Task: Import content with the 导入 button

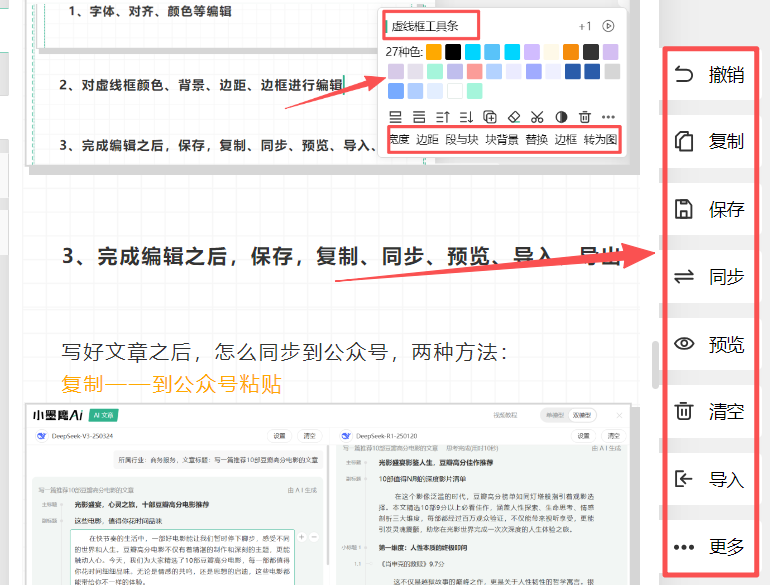Action: coord(710,479)
